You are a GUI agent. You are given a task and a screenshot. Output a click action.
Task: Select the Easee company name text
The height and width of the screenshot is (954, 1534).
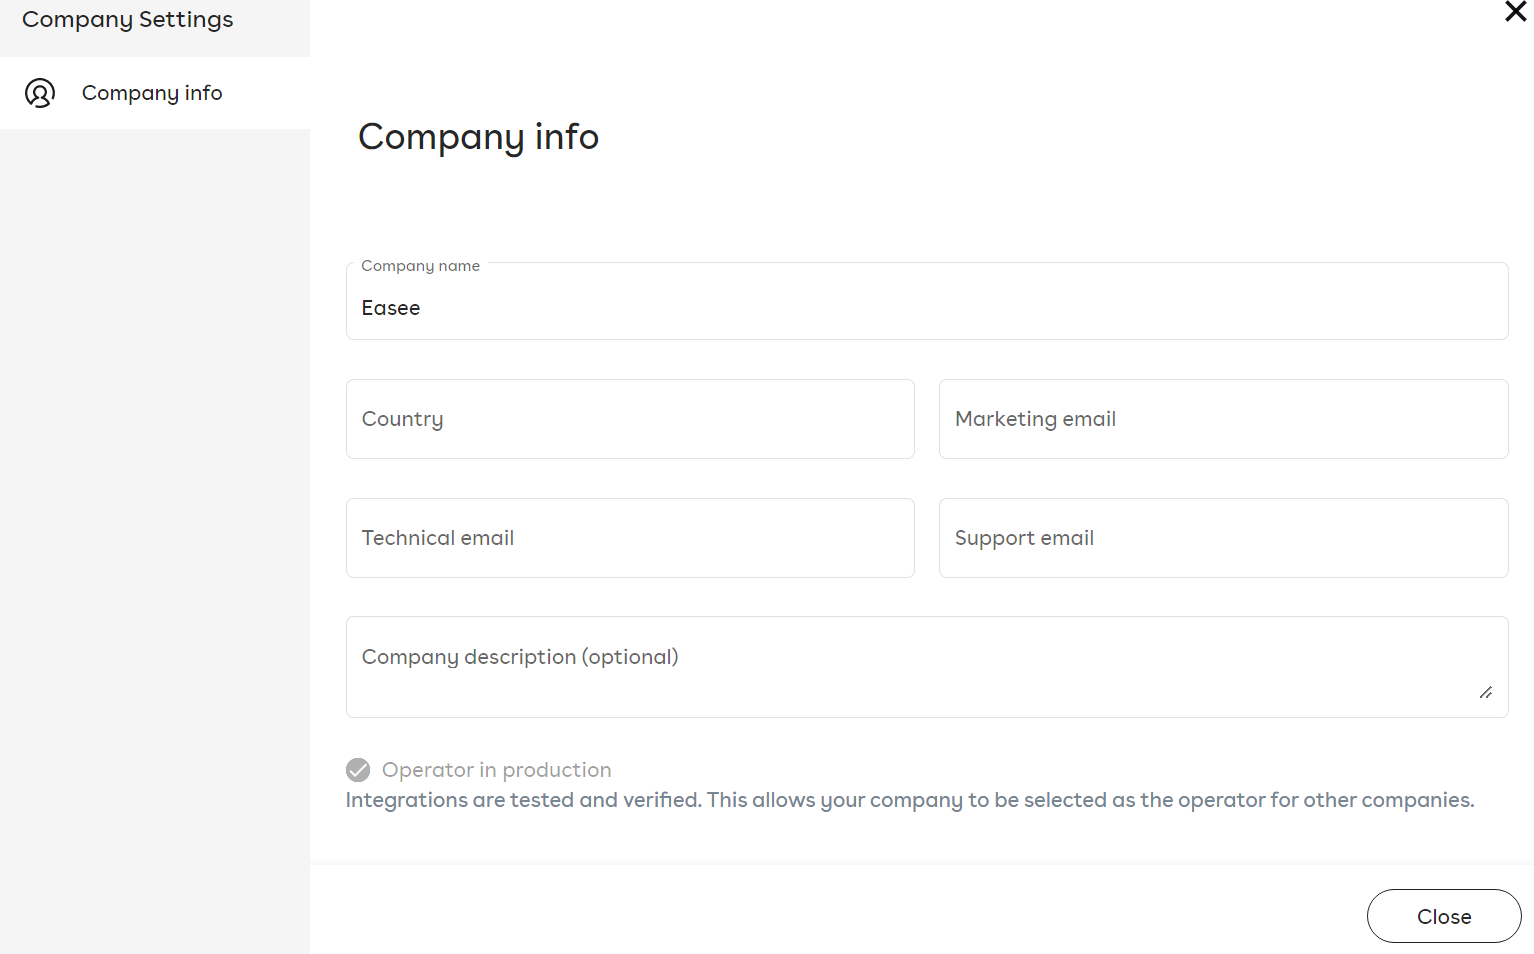coord(390,307)
